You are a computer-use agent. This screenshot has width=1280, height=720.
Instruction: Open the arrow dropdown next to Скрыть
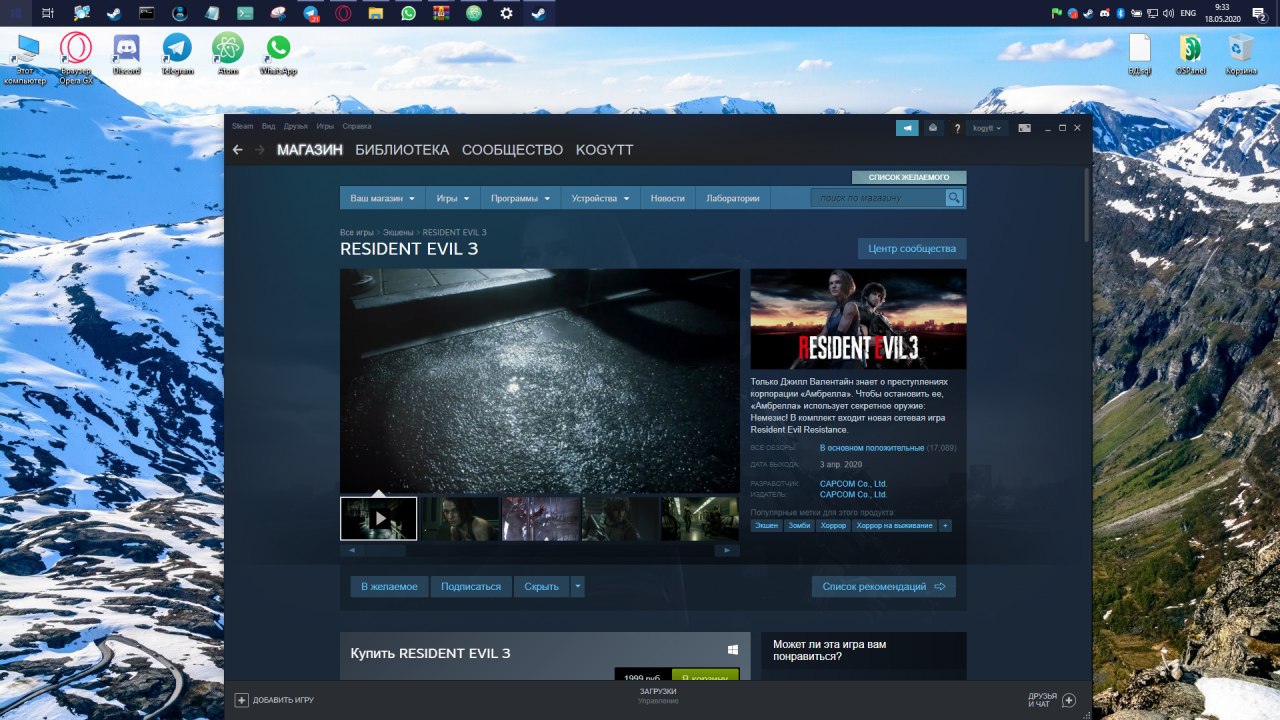pyautogui.click(x=577, y=586)
